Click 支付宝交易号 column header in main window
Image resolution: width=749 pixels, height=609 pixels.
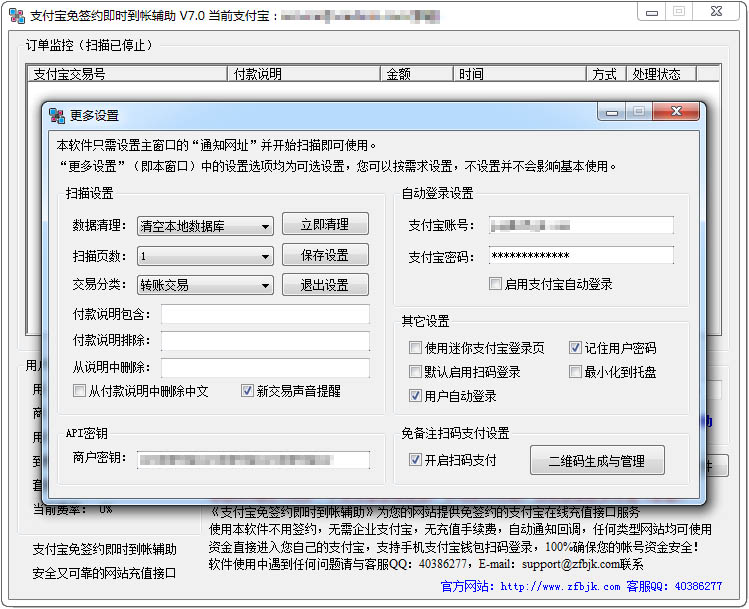[127, 74]
